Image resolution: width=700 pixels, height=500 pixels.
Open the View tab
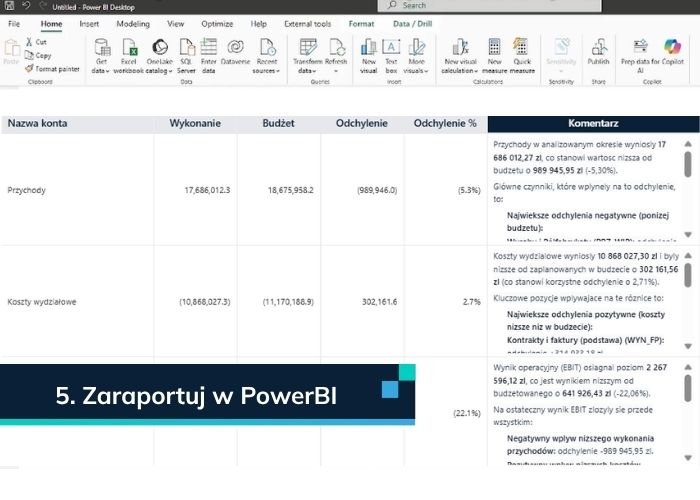175,24
